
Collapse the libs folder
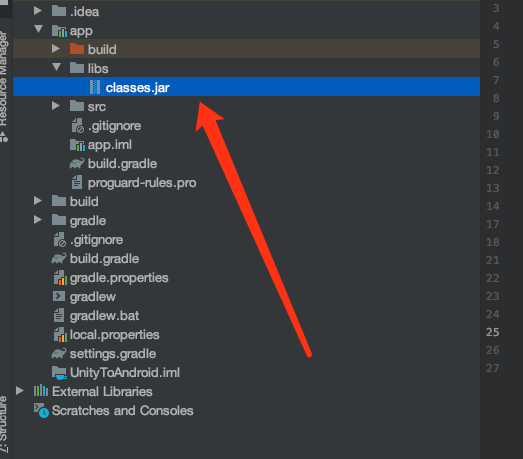click(56, 67)
